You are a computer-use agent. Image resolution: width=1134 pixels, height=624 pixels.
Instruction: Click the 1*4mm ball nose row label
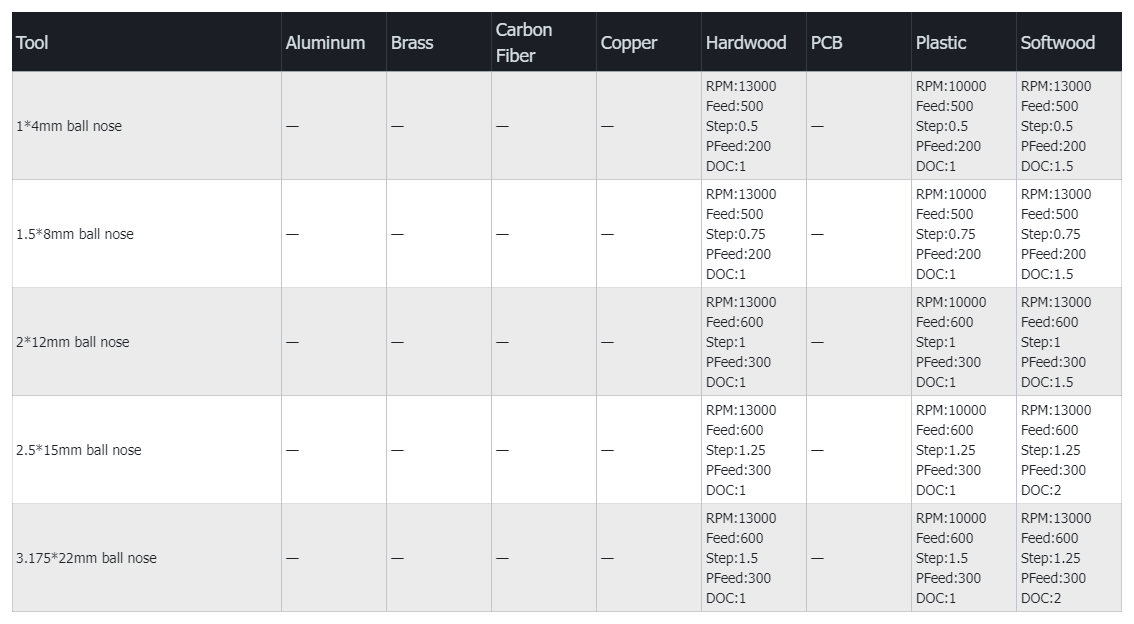(x=69, y=126)
